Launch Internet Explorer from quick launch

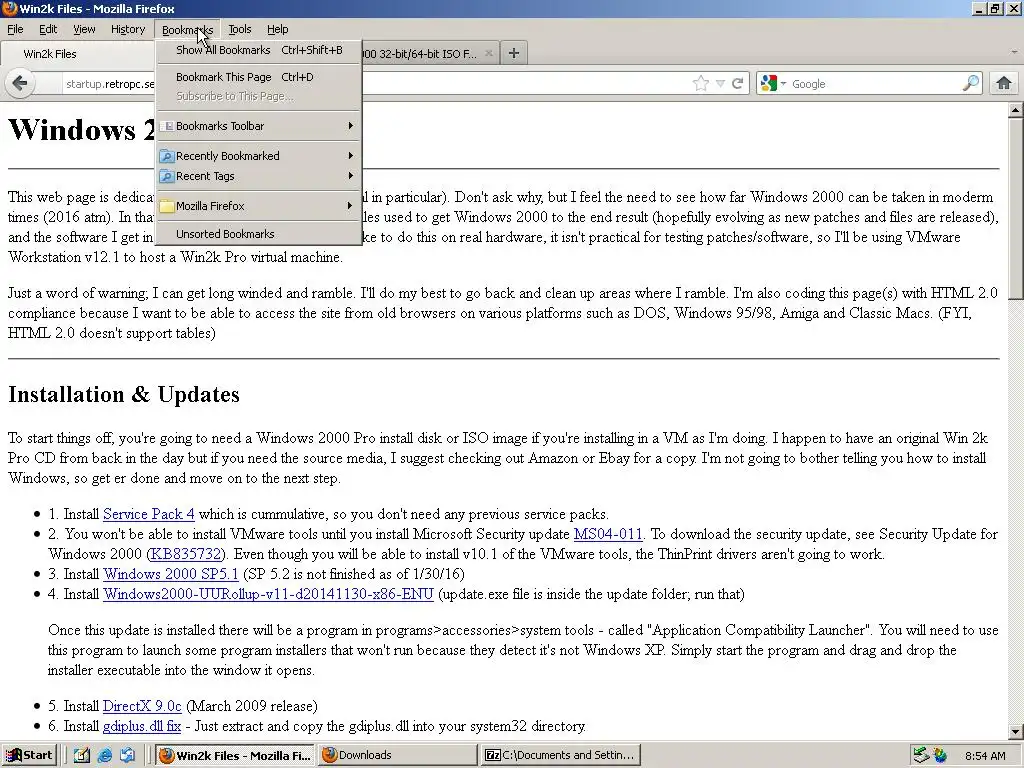coord(104,755)
